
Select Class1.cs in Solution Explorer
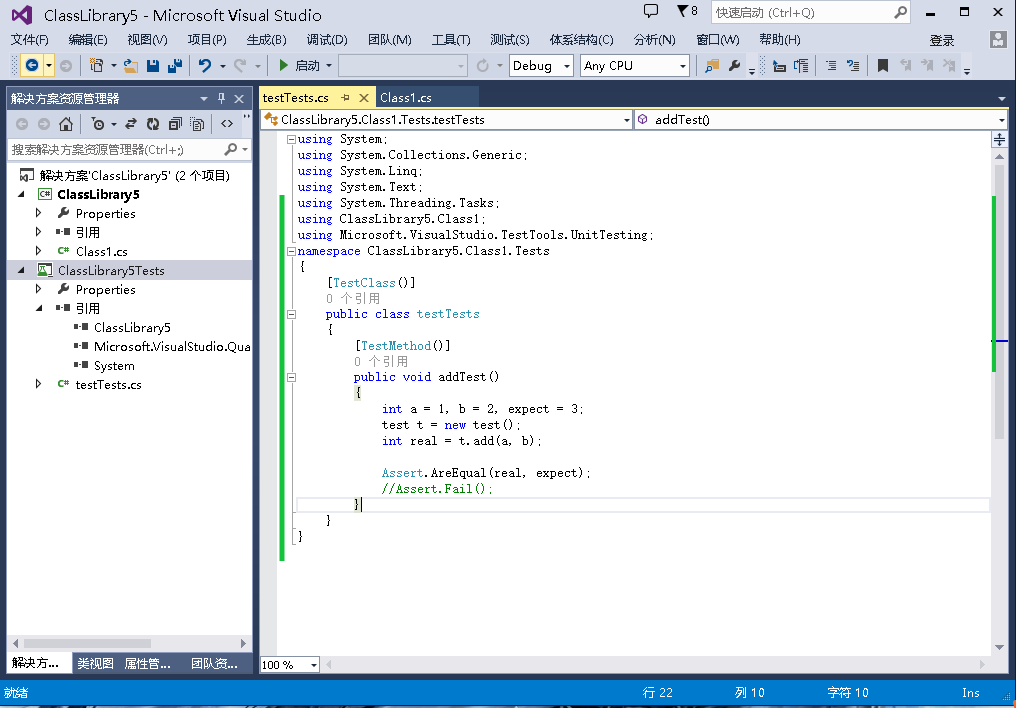(x=102, y=251)
